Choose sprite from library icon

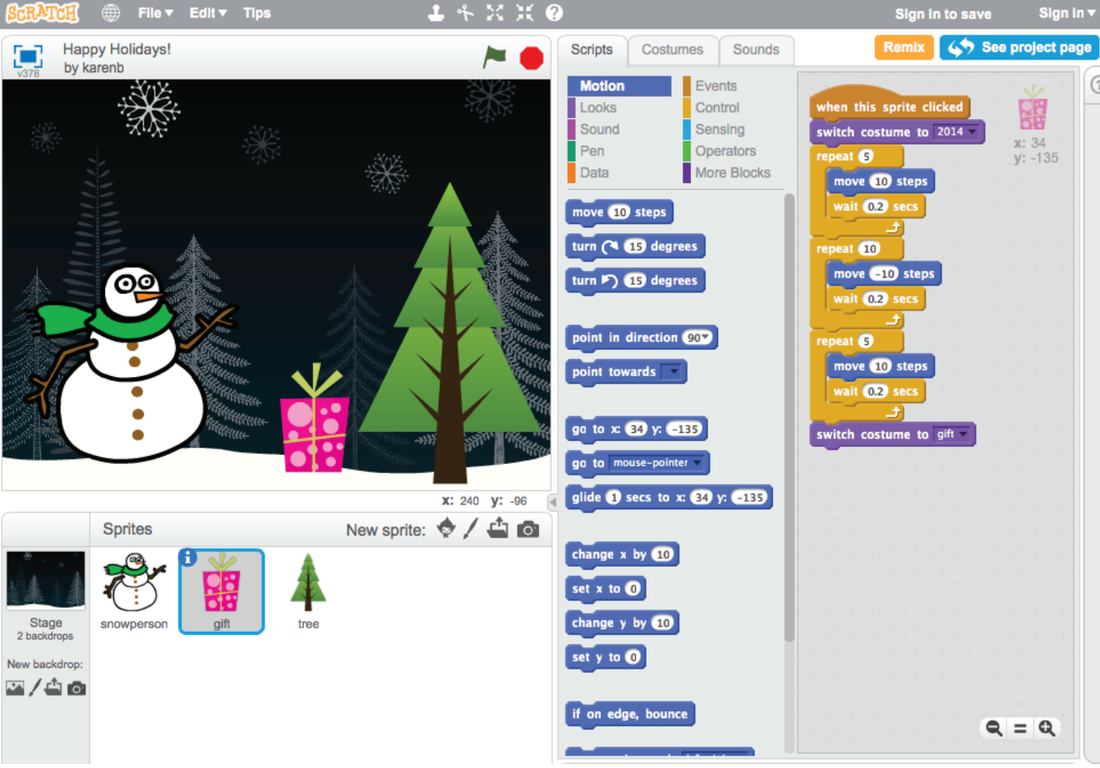[x=446, y=530]
